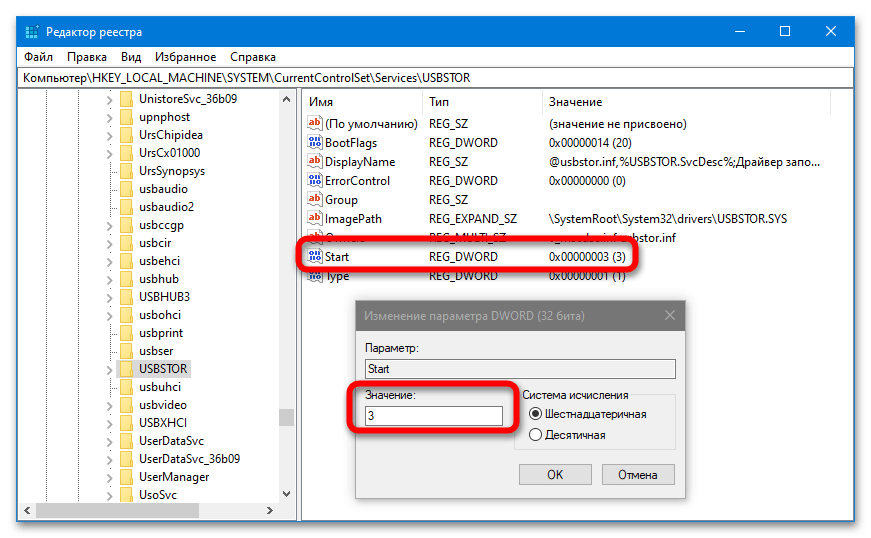
Task: Click the DisplayName string value icon
Action: 314,162
